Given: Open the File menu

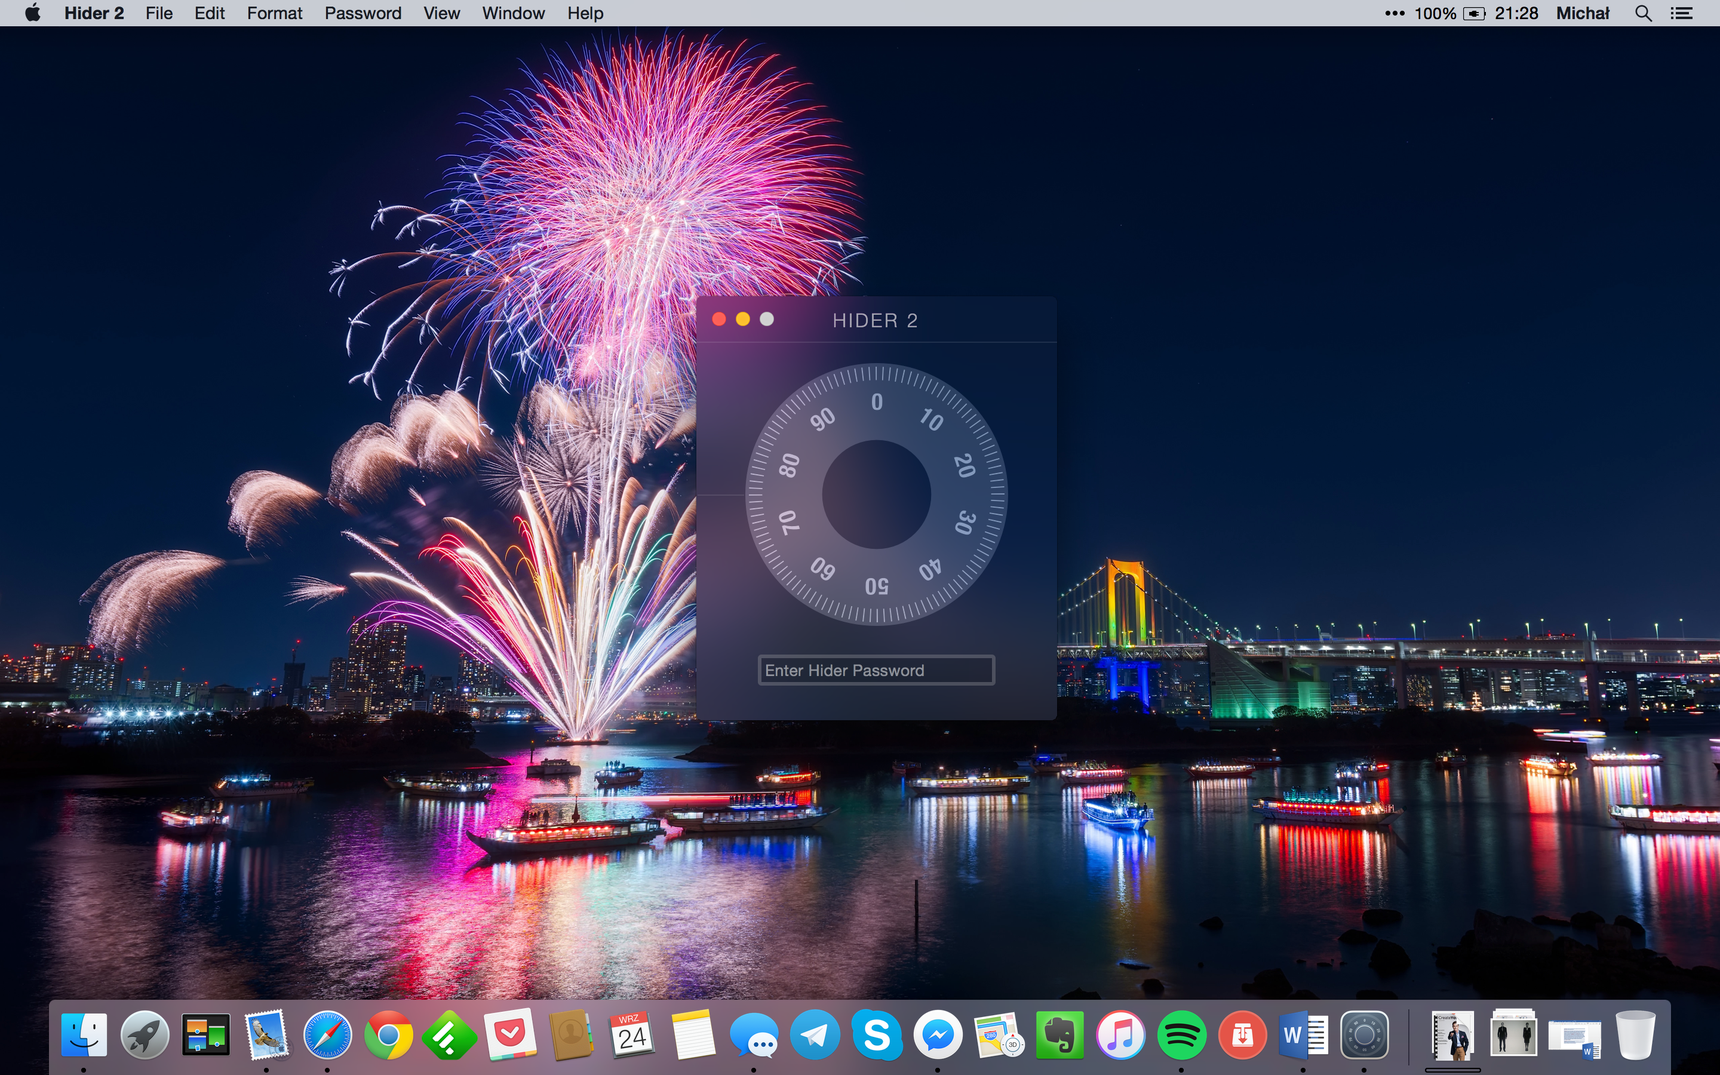Looking at the screenshot, I should (159, 13).
